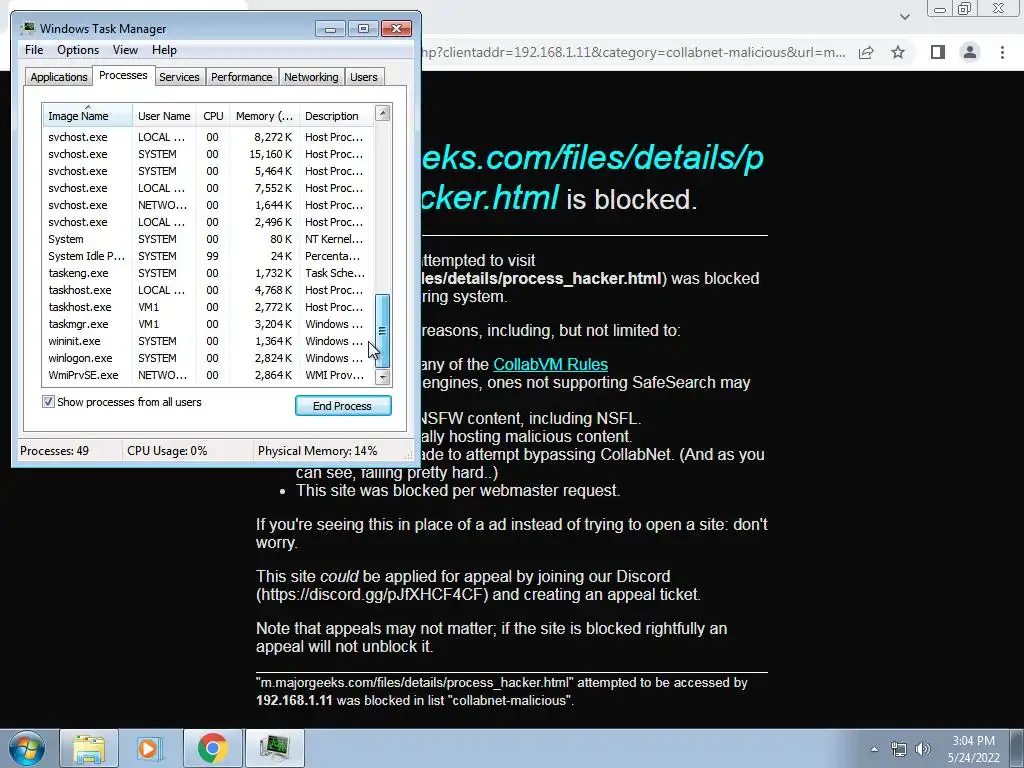Screen dimensions: 1024x768
Task: Sort by the Description column header
Action: click(336, 116)
